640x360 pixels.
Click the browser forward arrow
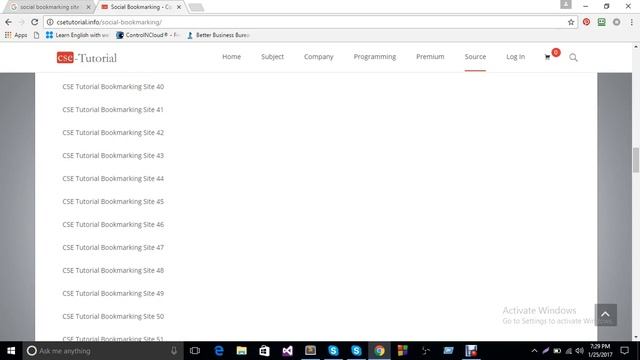[22, 22]
